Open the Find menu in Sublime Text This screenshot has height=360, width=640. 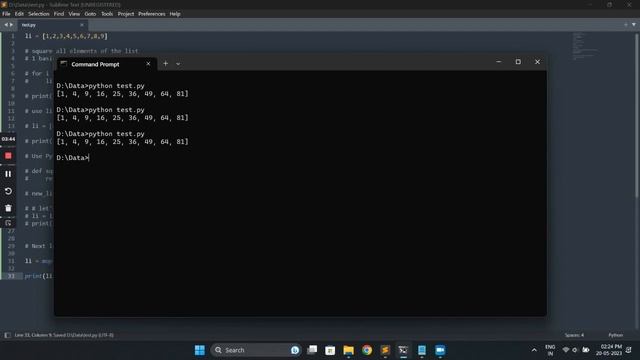(59, 14)
